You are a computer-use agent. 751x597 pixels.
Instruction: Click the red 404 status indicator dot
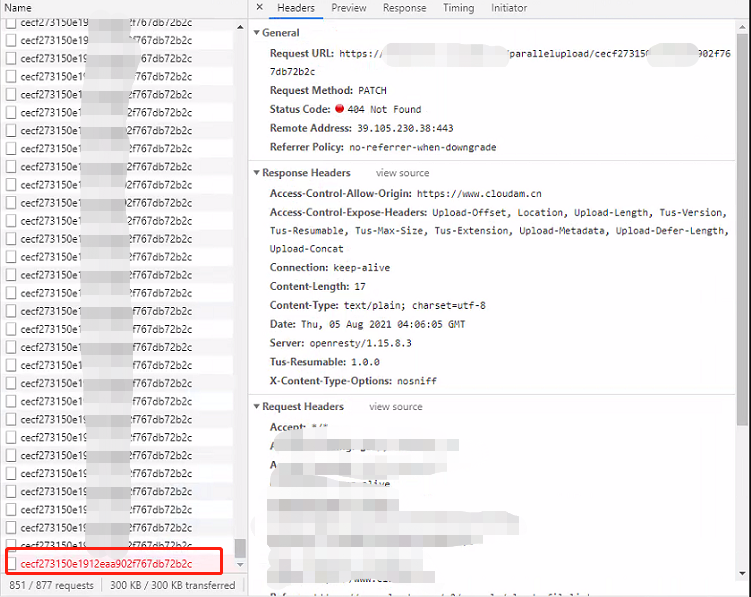(x=340, y=109)
